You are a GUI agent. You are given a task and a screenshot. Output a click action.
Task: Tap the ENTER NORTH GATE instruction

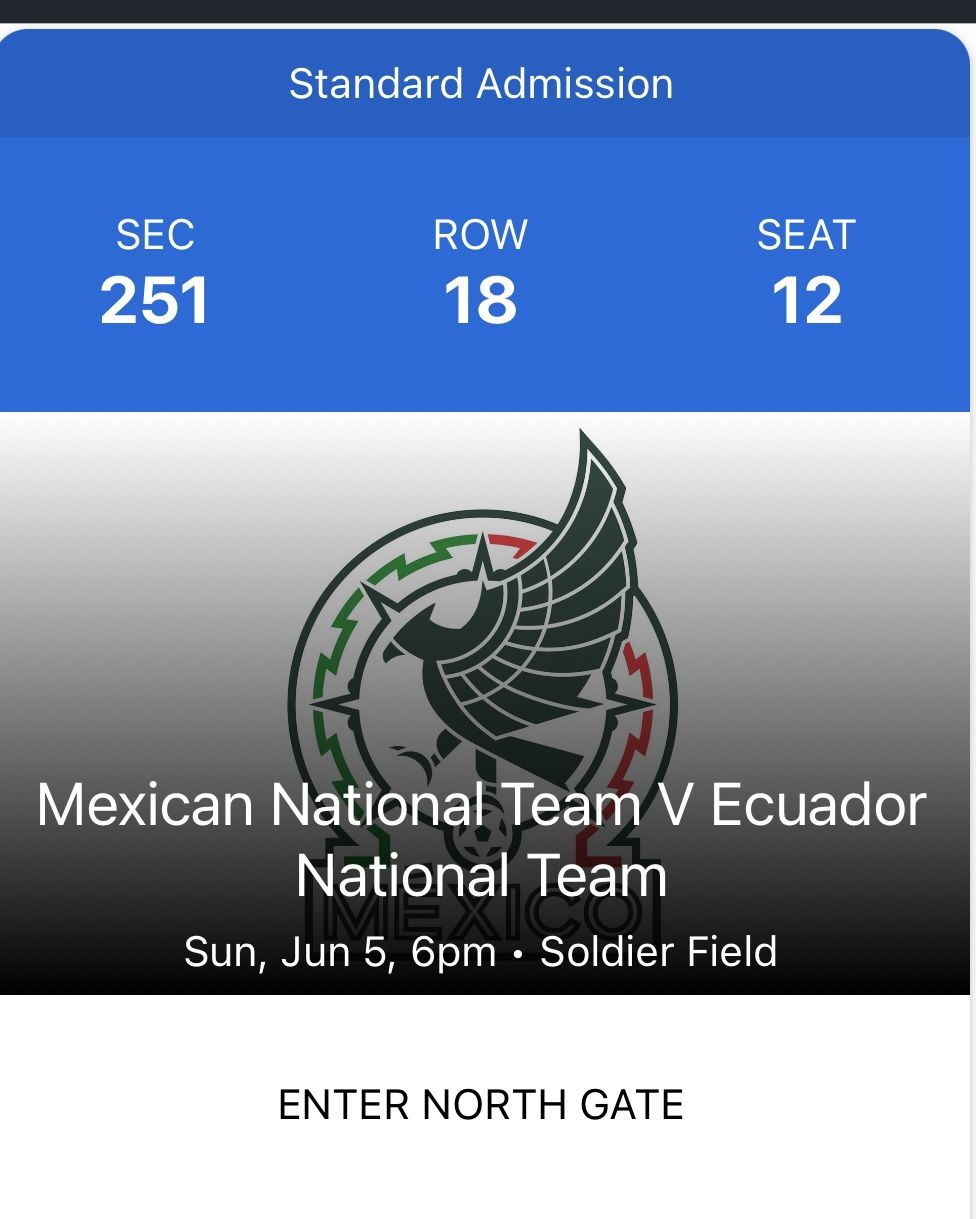coord(481,1105)
